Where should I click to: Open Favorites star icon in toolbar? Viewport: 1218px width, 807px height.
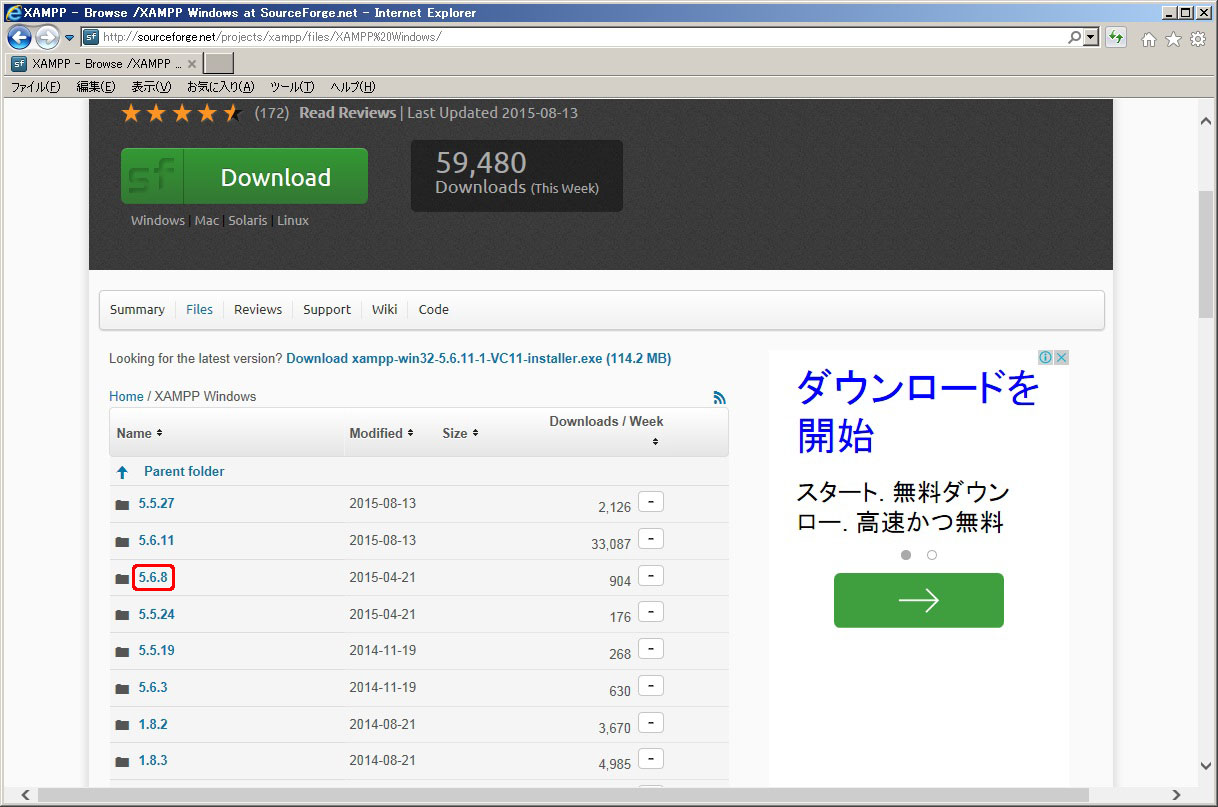pyautogui.click(x=1173, y=39)
